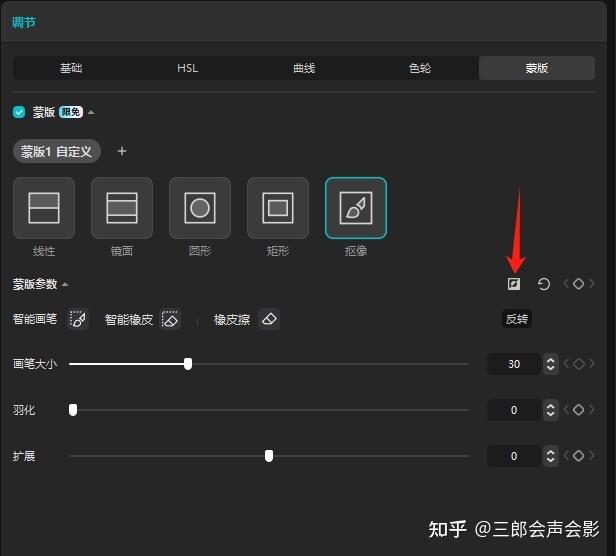Add a new mask with plus icon
The image size is (616, 556).
(122, 151)
